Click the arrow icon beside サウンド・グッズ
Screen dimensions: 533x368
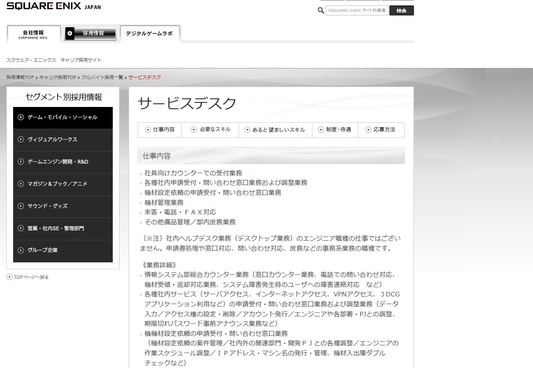coord(21,206)
